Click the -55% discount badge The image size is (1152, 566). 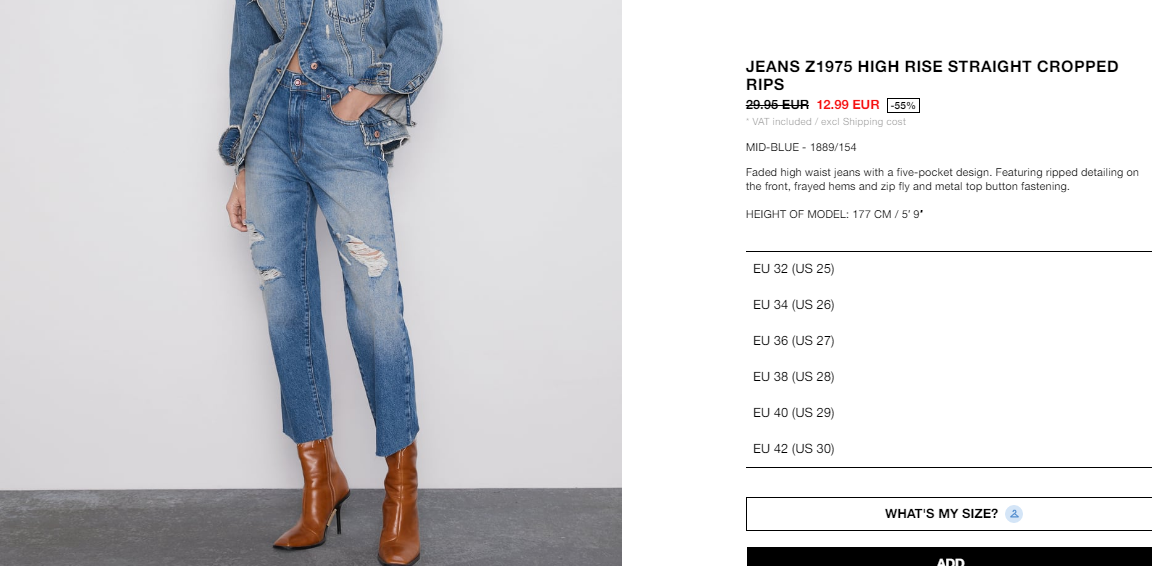(903, 106)
